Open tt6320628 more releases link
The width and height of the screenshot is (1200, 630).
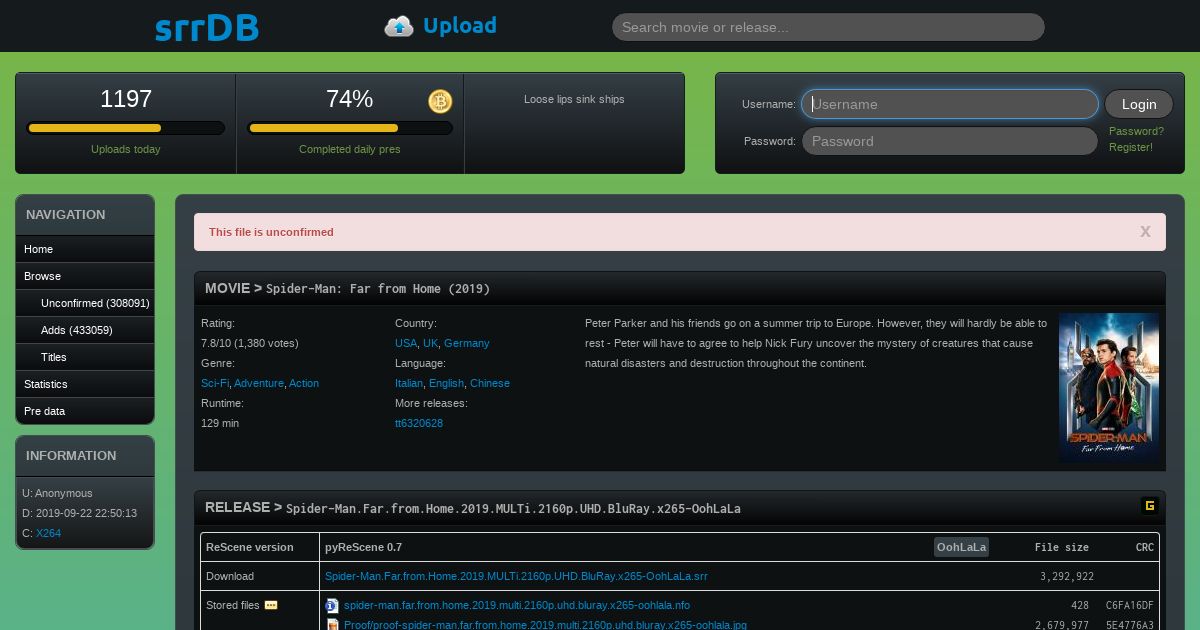point(419,423)
